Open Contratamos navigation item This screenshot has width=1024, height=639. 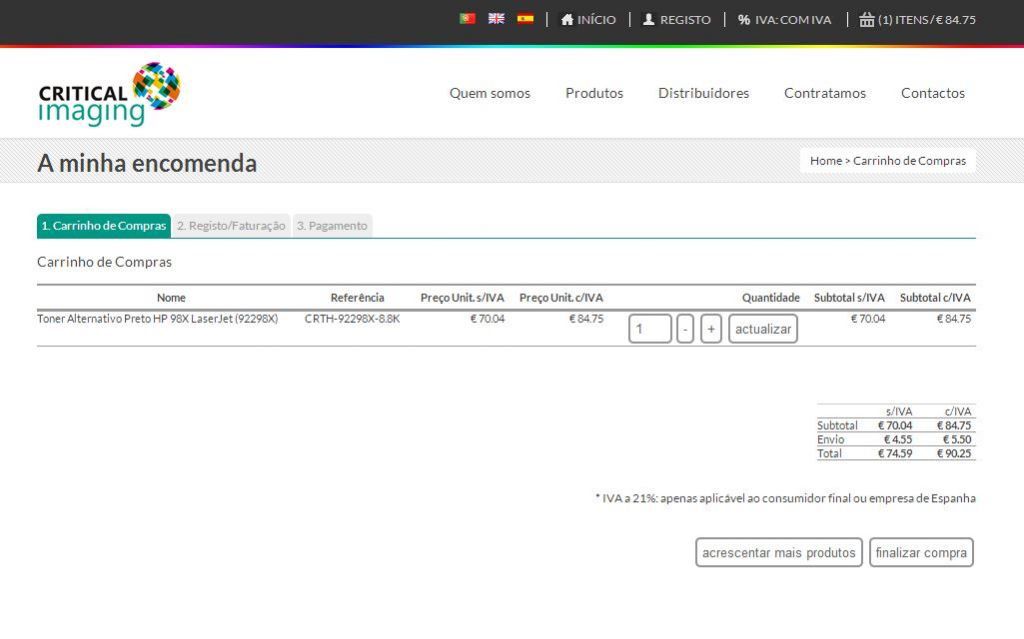coord(825,93)
